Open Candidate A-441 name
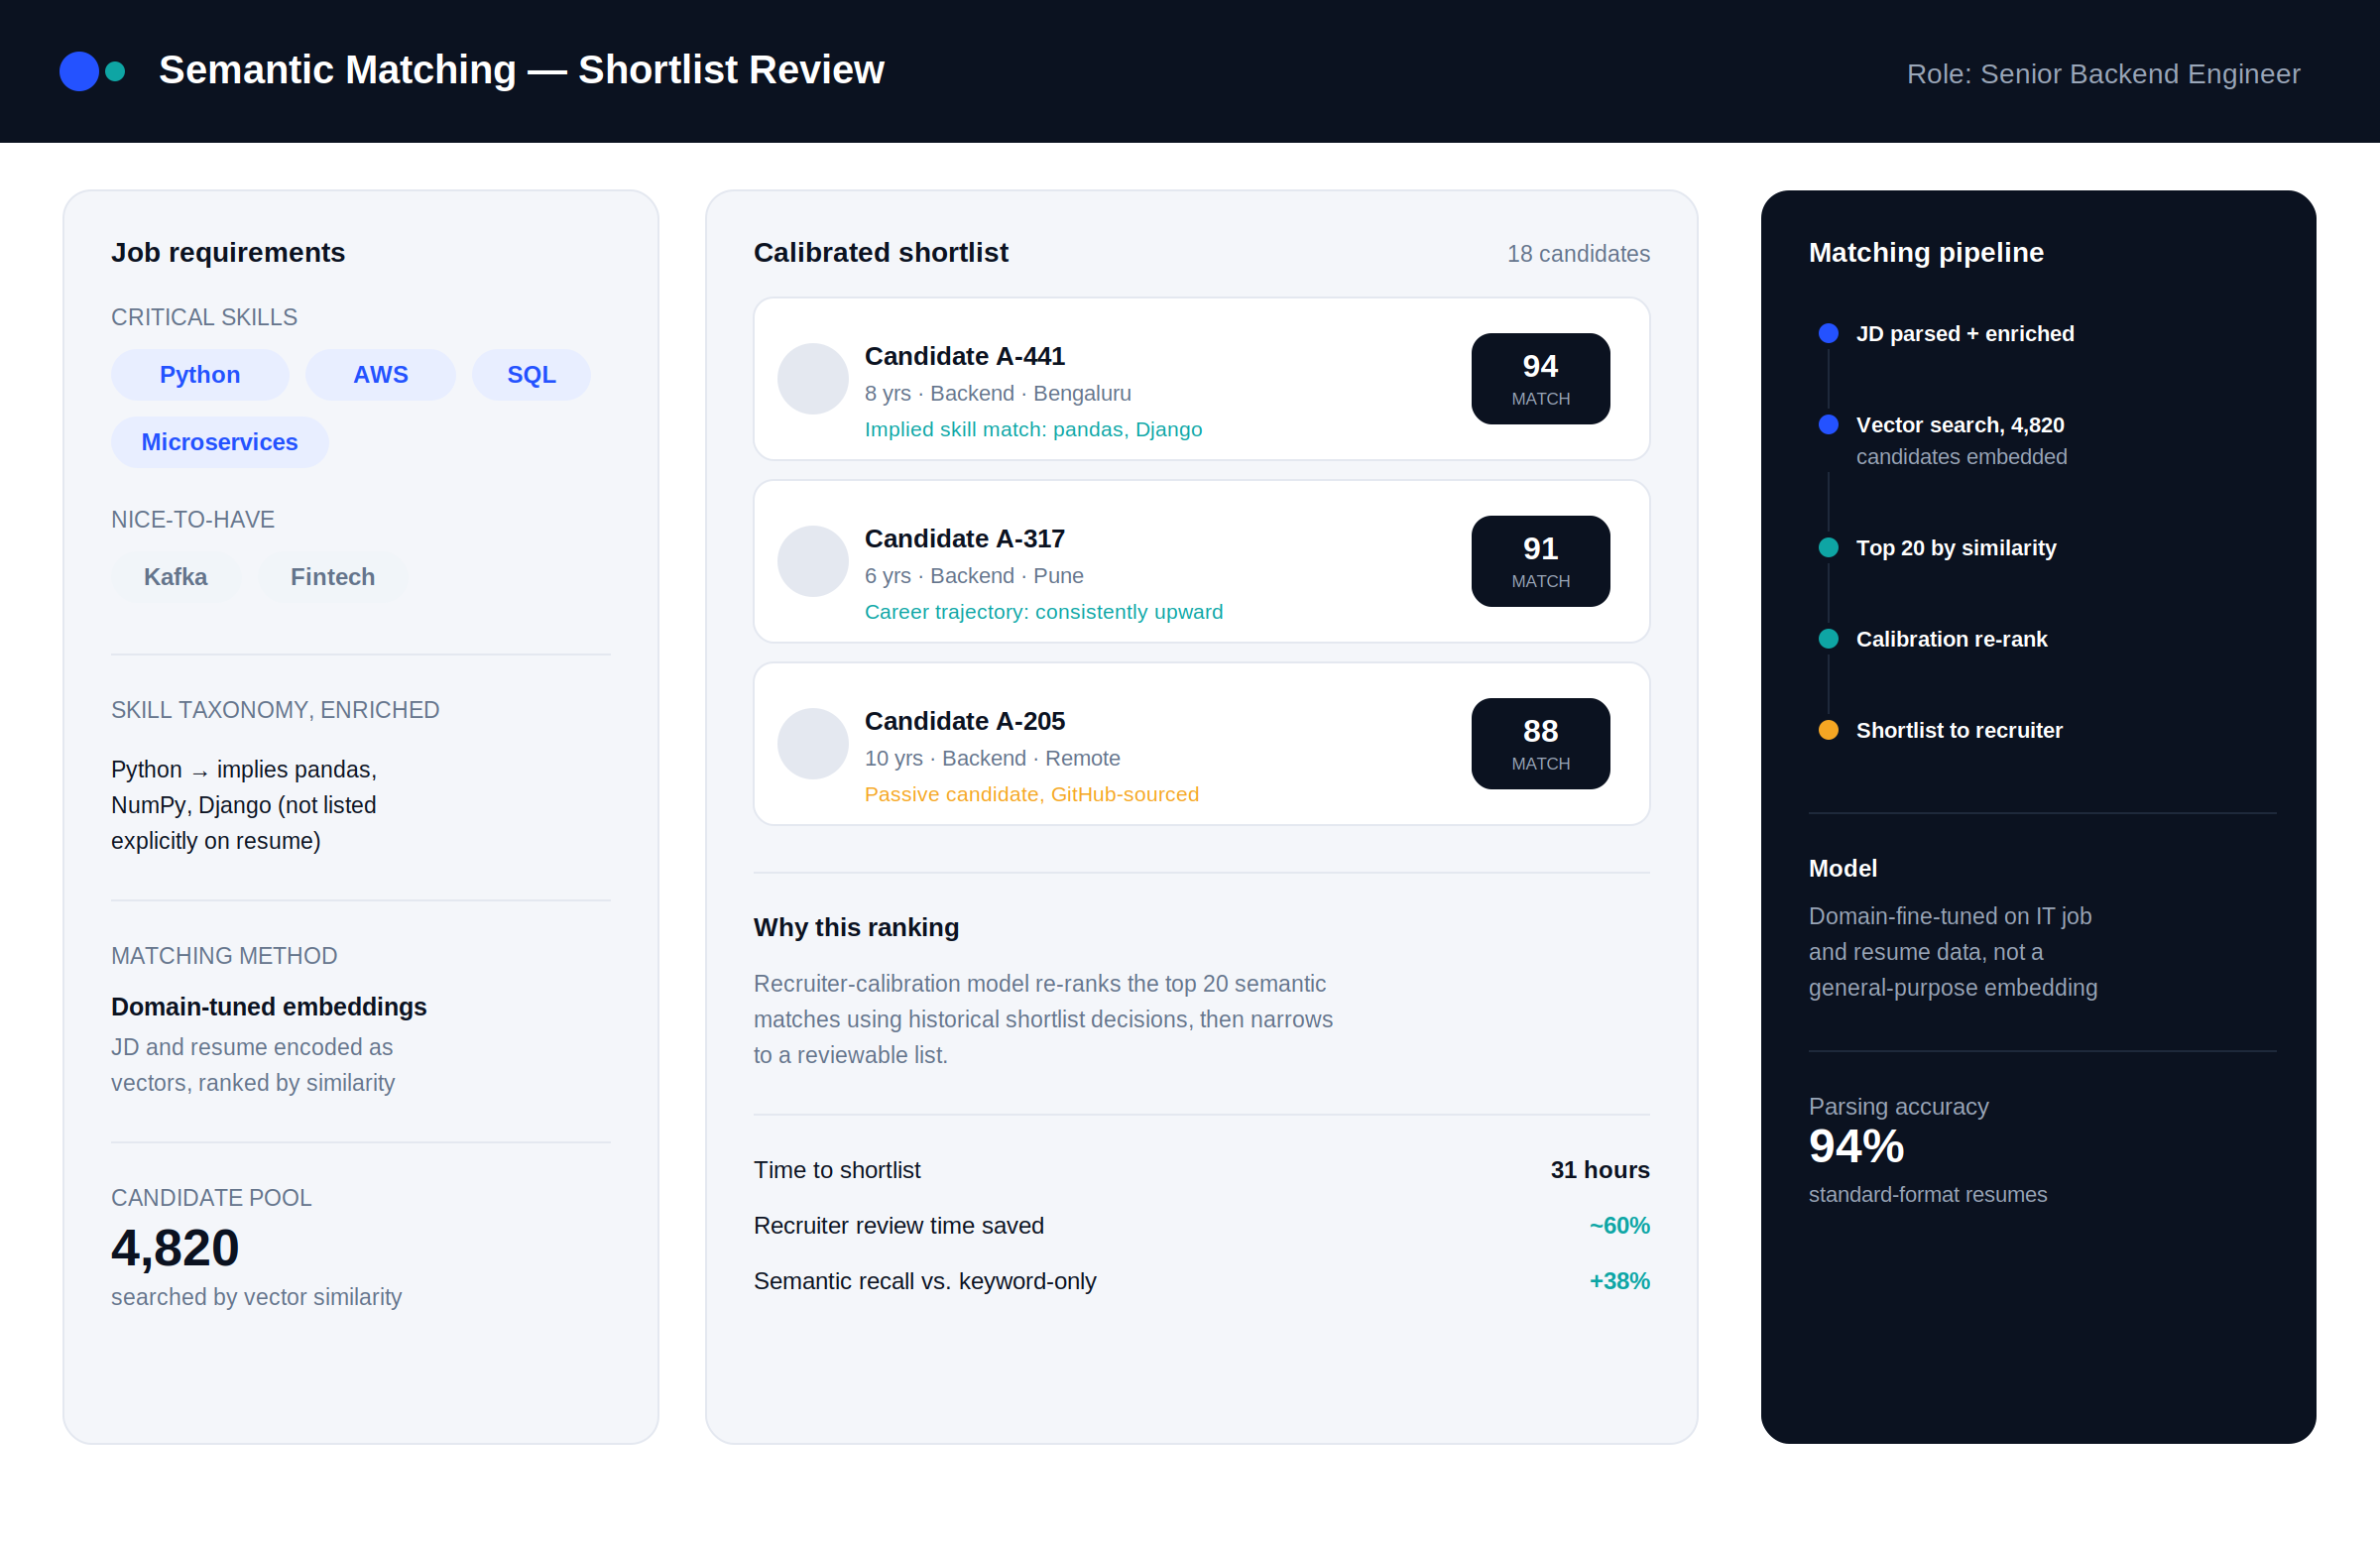The width and height of the screenshot is (2380, 1547). point(964,357)
